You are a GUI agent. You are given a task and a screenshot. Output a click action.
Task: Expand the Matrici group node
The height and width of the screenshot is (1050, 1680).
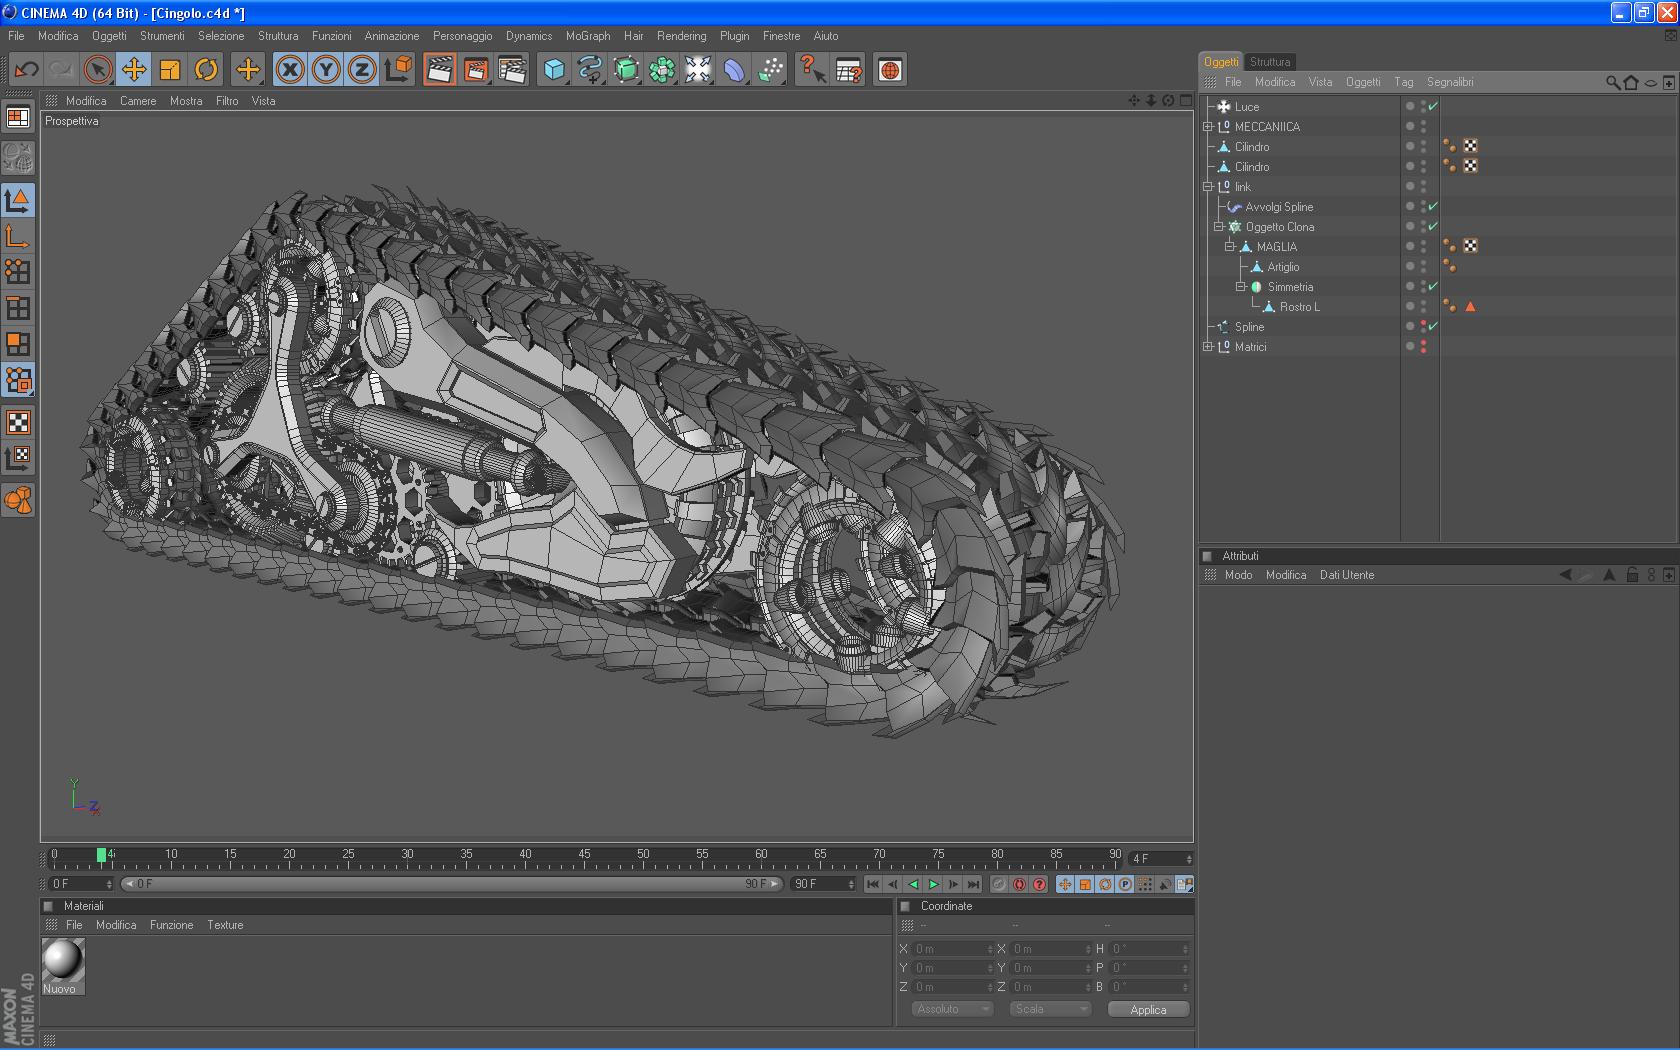click(x=1208, y=347)
